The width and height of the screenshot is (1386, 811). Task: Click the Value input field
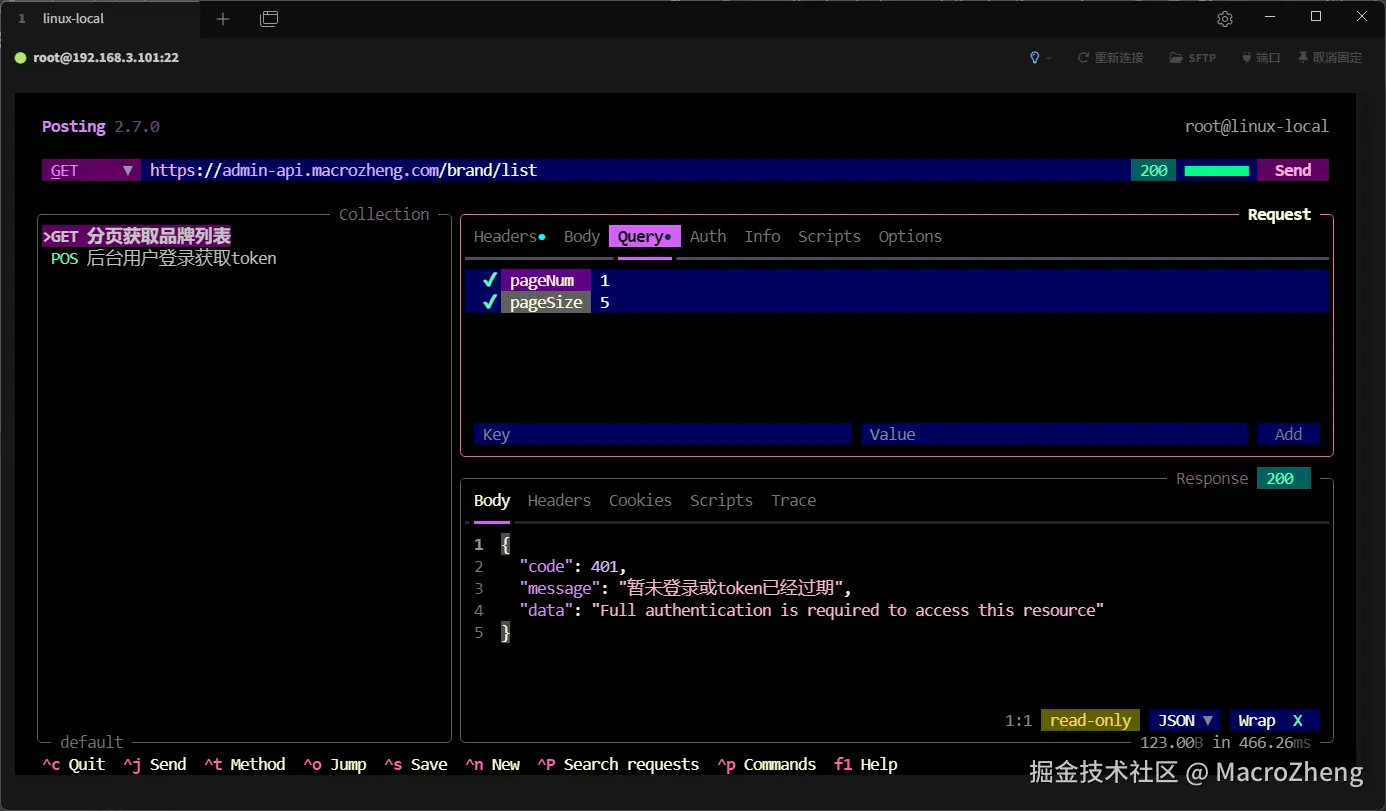pos(1054,434)
